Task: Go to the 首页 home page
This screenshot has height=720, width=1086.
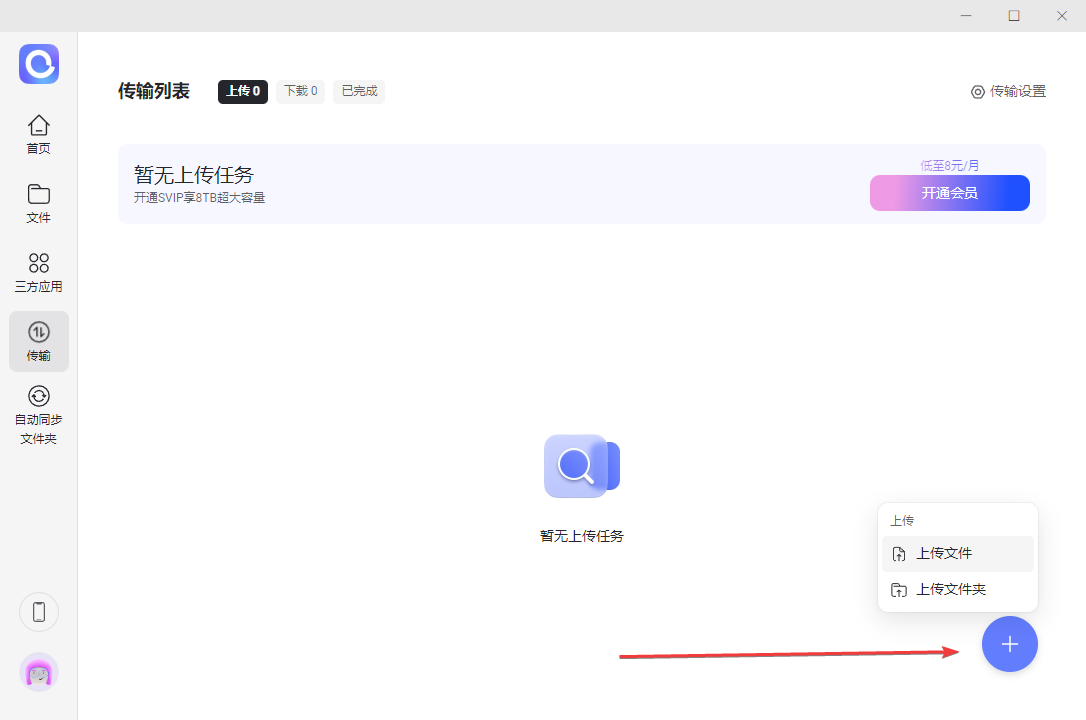Action: pyautogui.click(x=38, y=134)
